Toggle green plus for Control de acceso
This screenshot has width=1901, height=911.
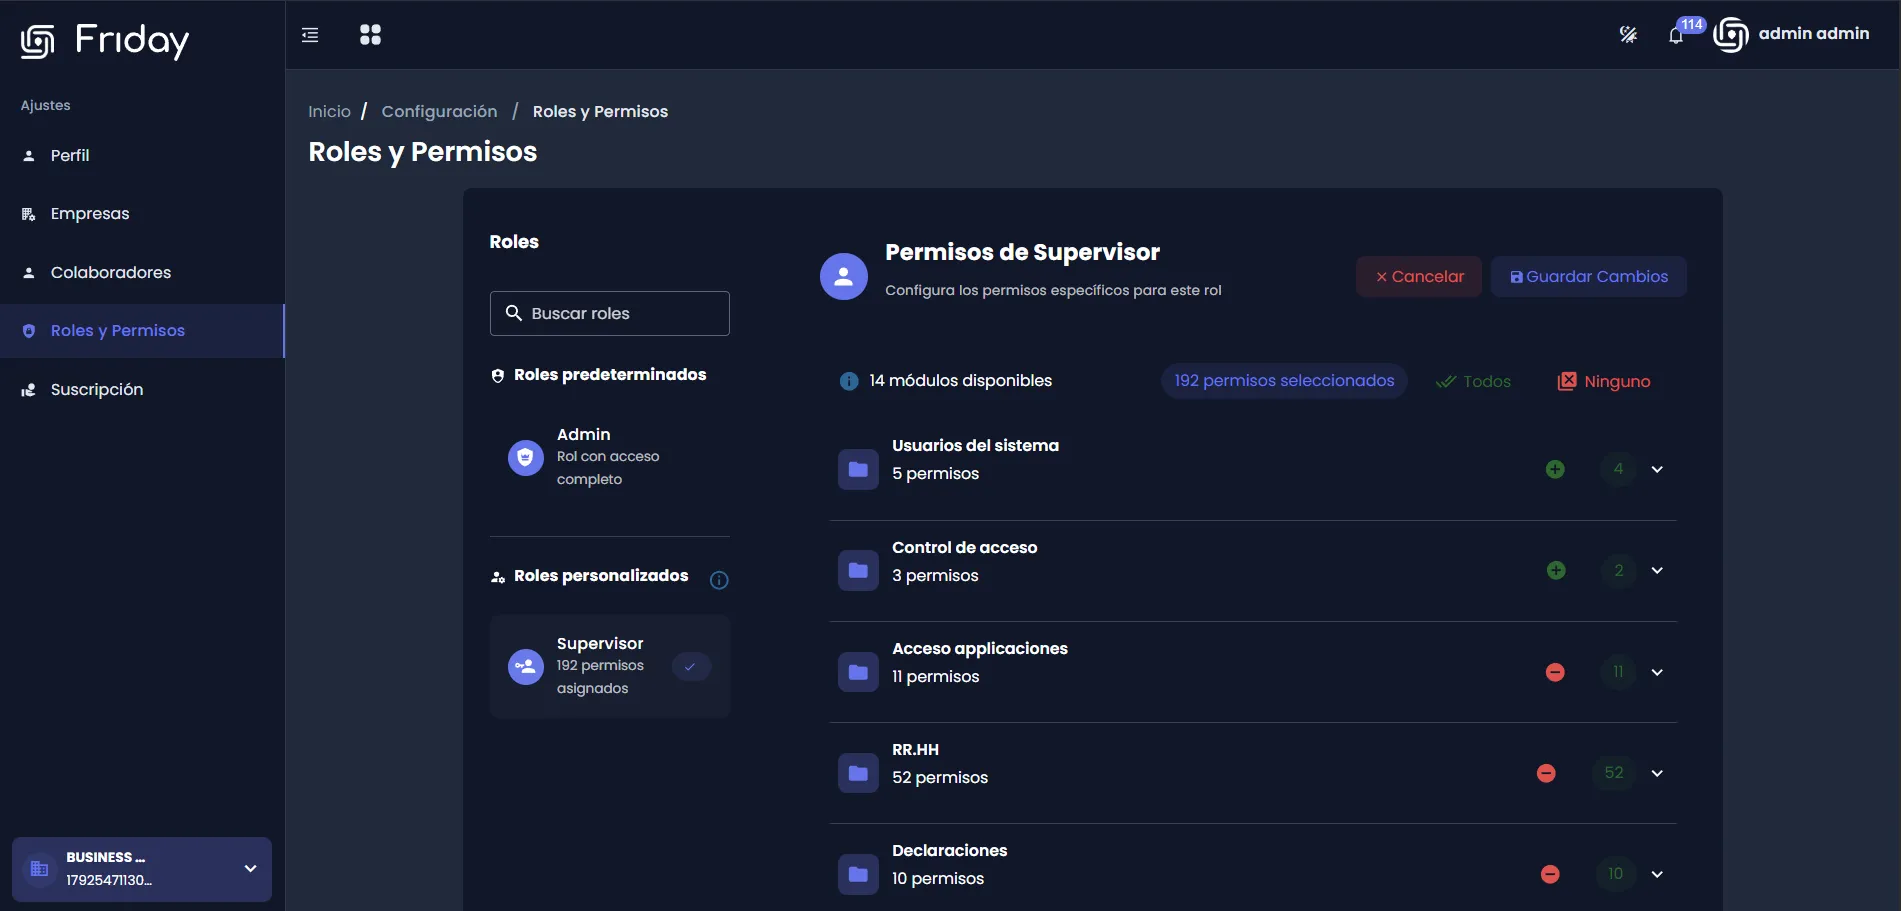(1556, 570)
